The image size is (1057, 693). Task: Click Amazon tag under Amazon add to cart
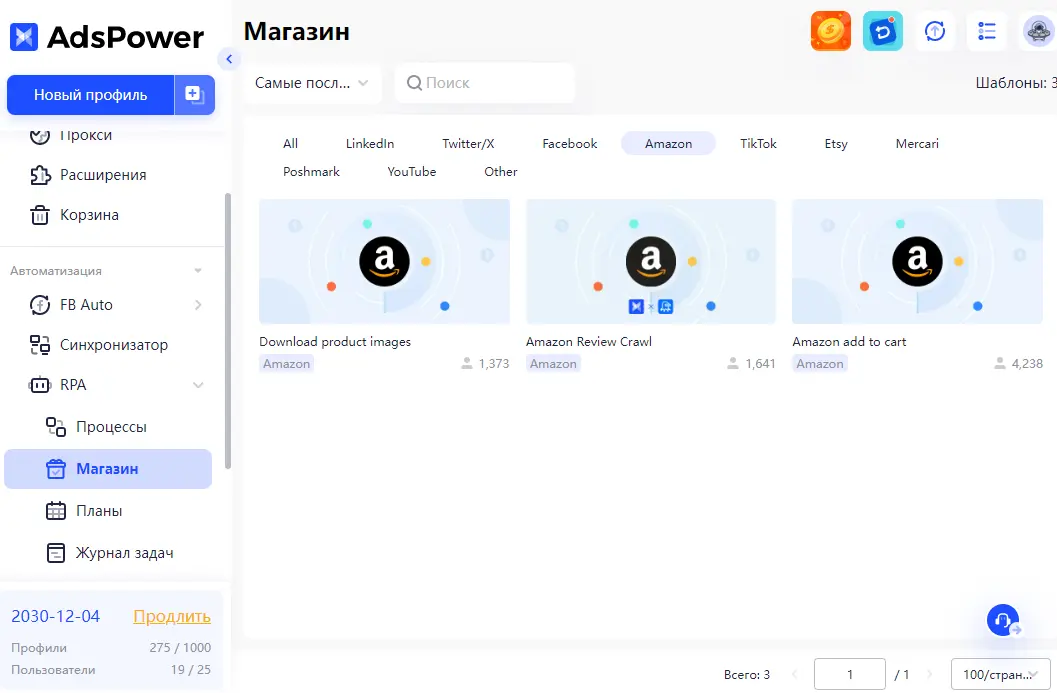point(820,364)
